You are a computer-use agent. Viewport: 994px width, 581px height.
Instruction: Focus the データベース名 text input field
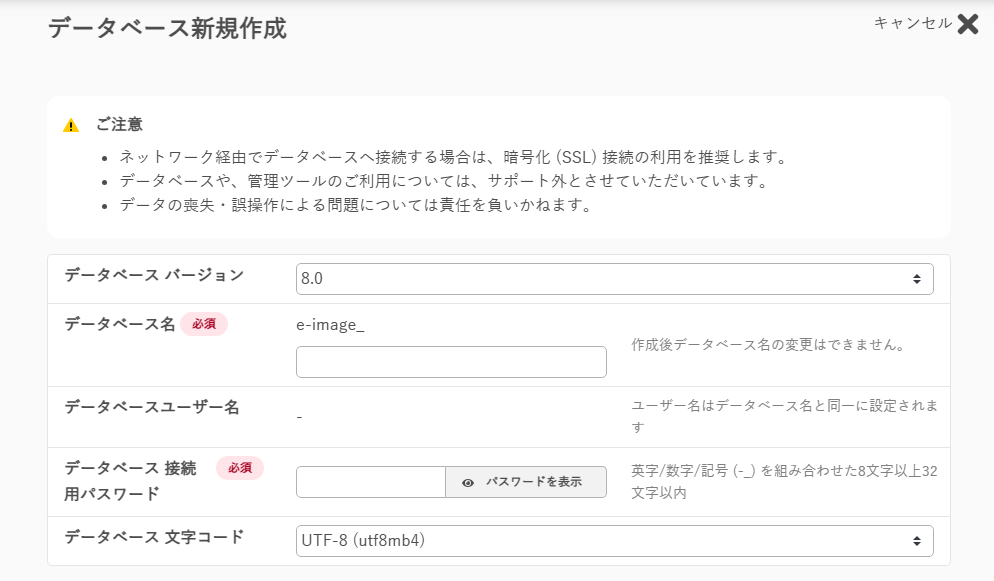click(451, 362)
